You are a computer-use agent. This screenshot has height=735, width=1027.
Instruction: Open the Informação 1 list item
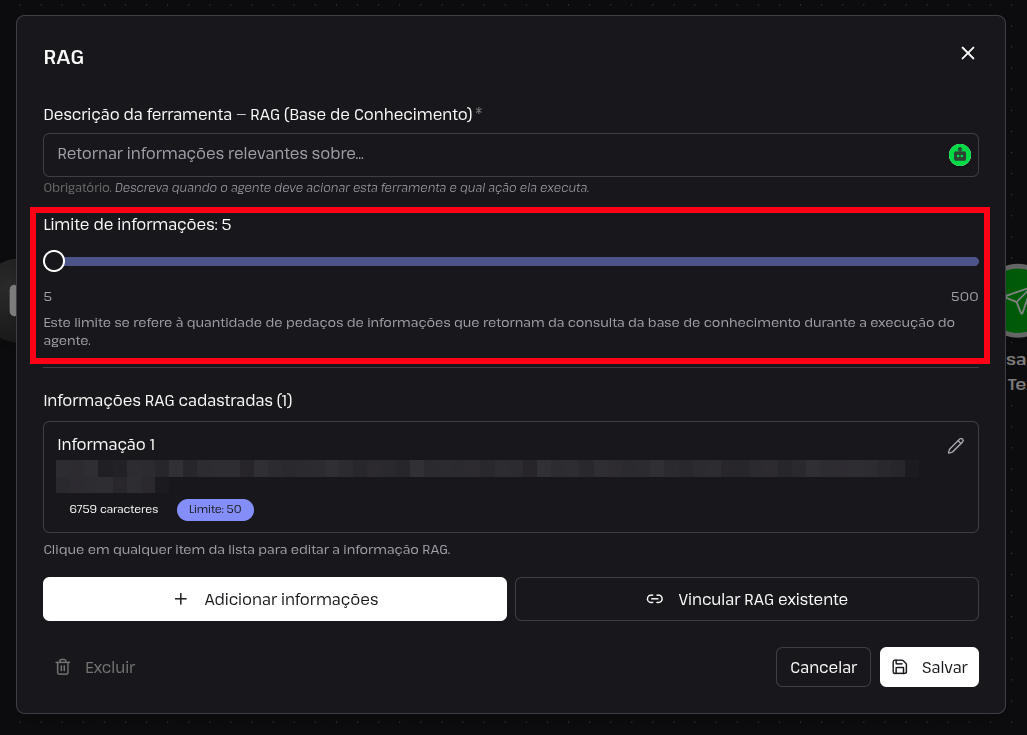pyautogui.click(x=511, y=477)
